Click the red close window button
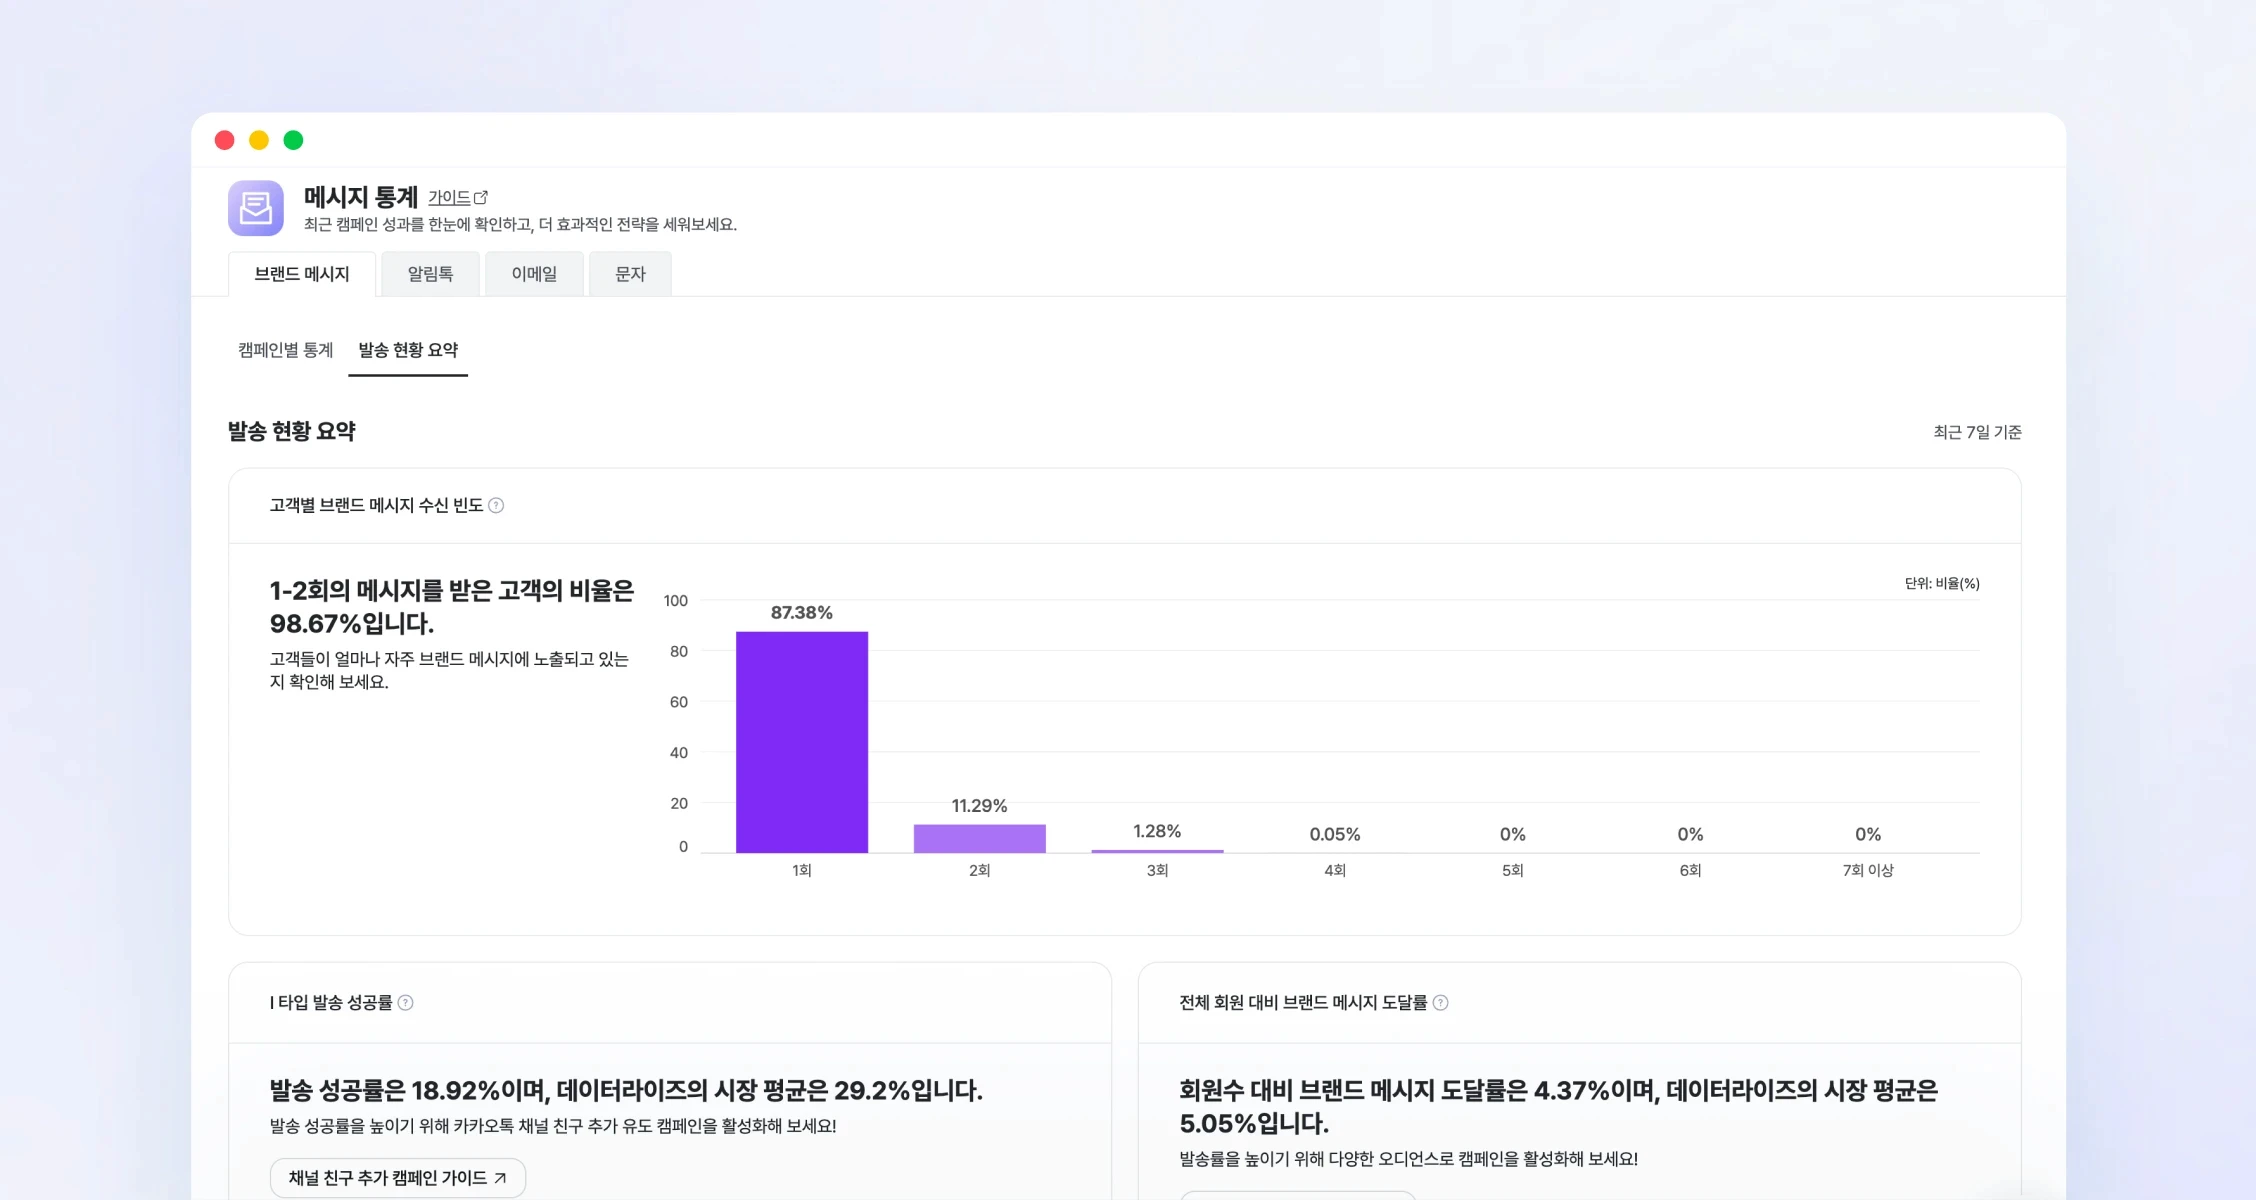Viewport: 2256px width, 1200px height. [225, 140]
